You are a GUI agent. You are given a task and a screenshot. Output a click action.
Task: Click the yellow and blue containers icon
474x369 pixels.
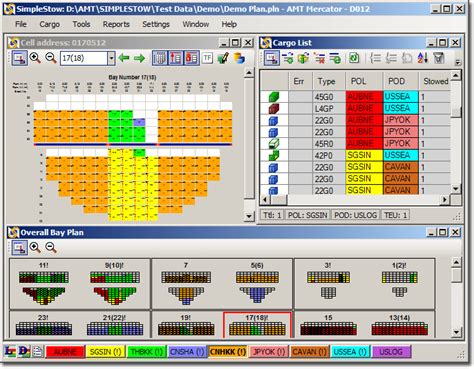tap(239, 58)
